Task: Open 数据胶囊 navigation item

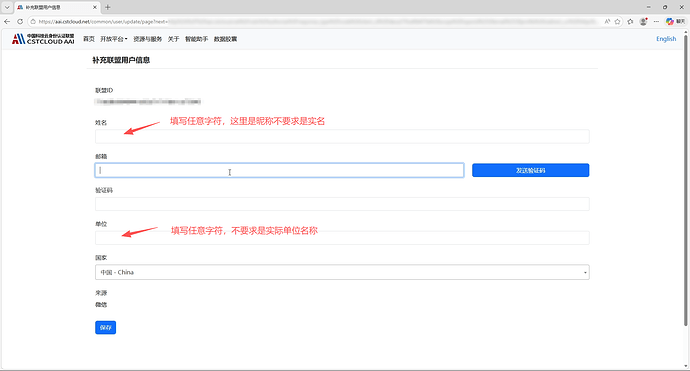Action: pos(225,39)
